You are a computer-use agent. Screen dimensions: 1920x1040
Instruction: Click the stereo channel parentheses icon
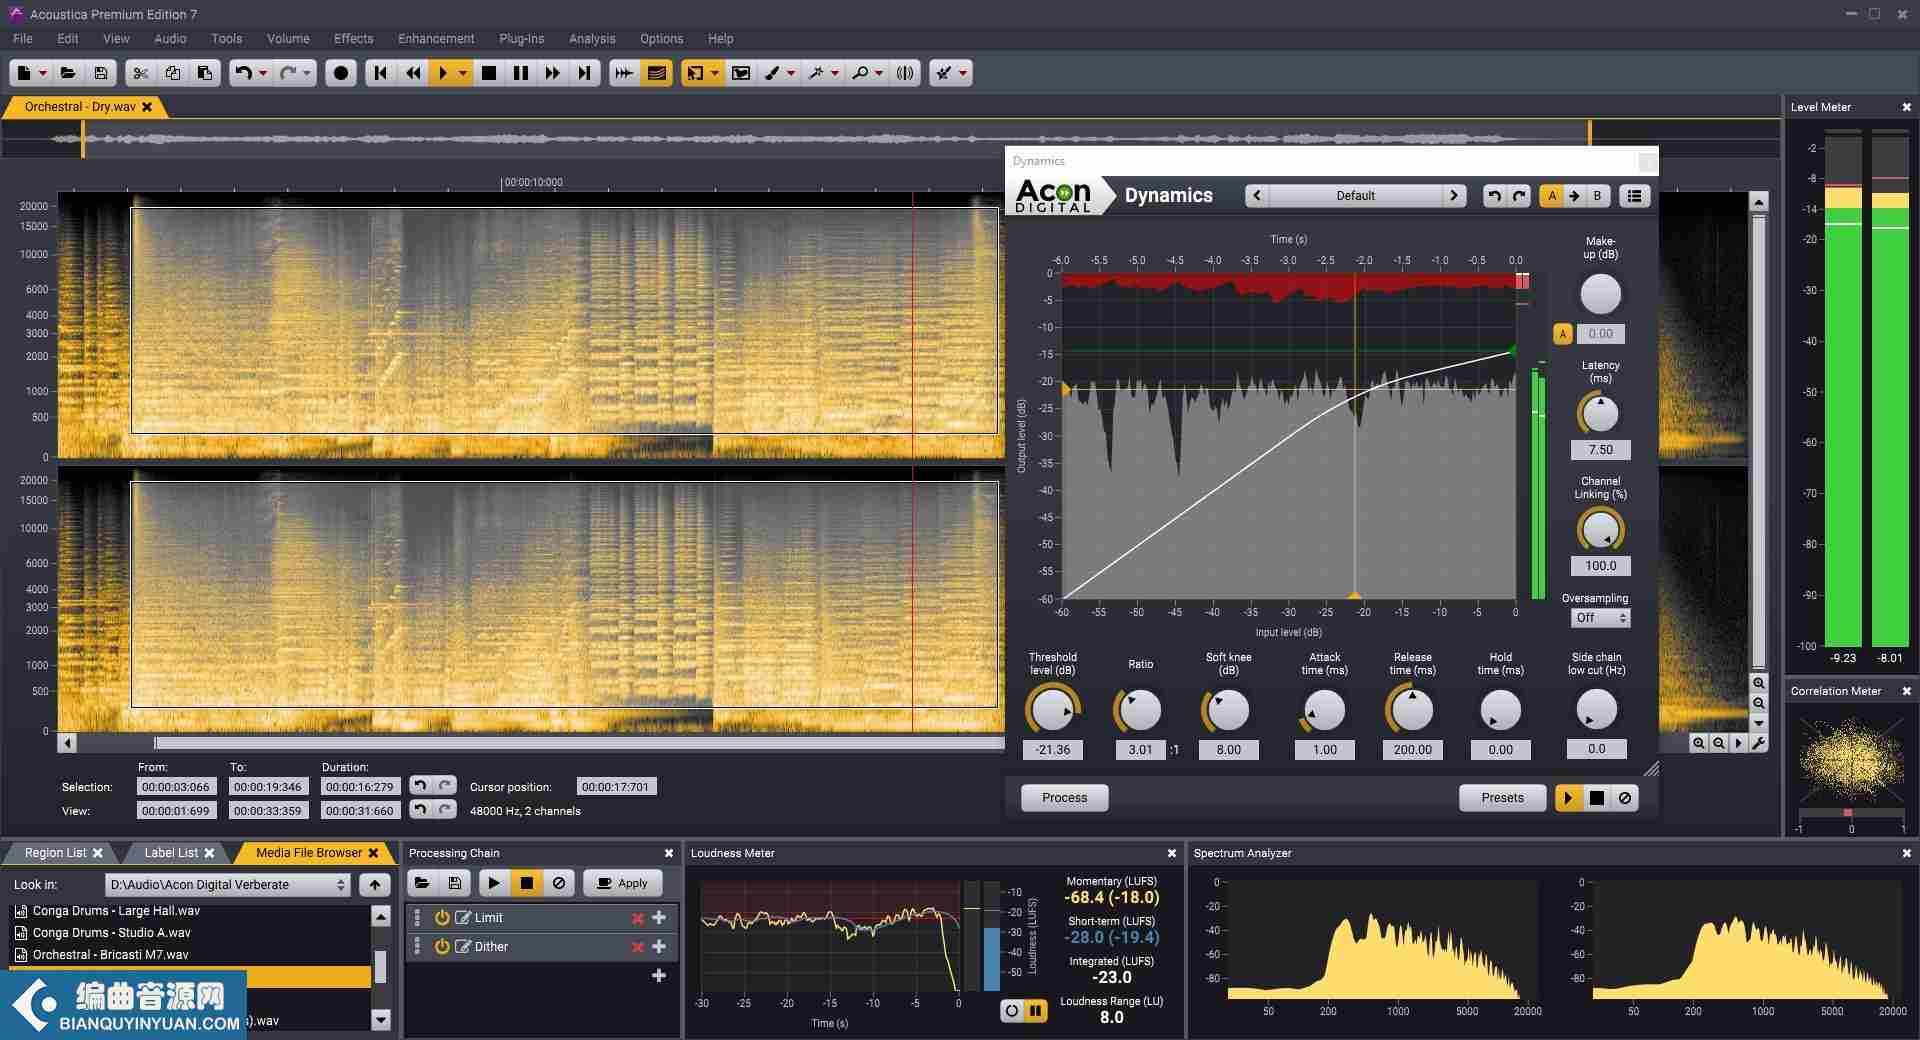(x=905, y=73)
